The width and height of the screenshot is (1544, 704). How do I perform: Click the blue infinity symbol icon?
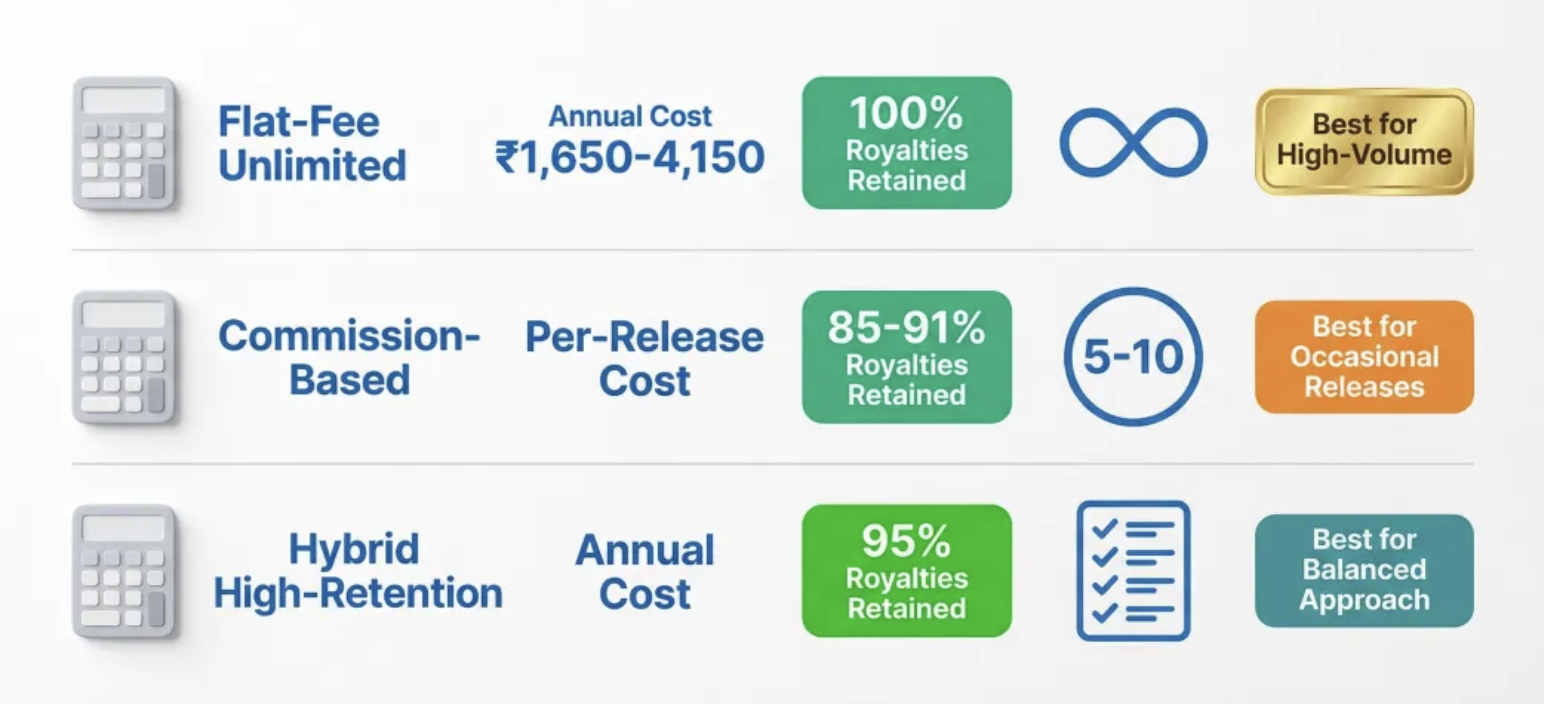pos(1133,143)
